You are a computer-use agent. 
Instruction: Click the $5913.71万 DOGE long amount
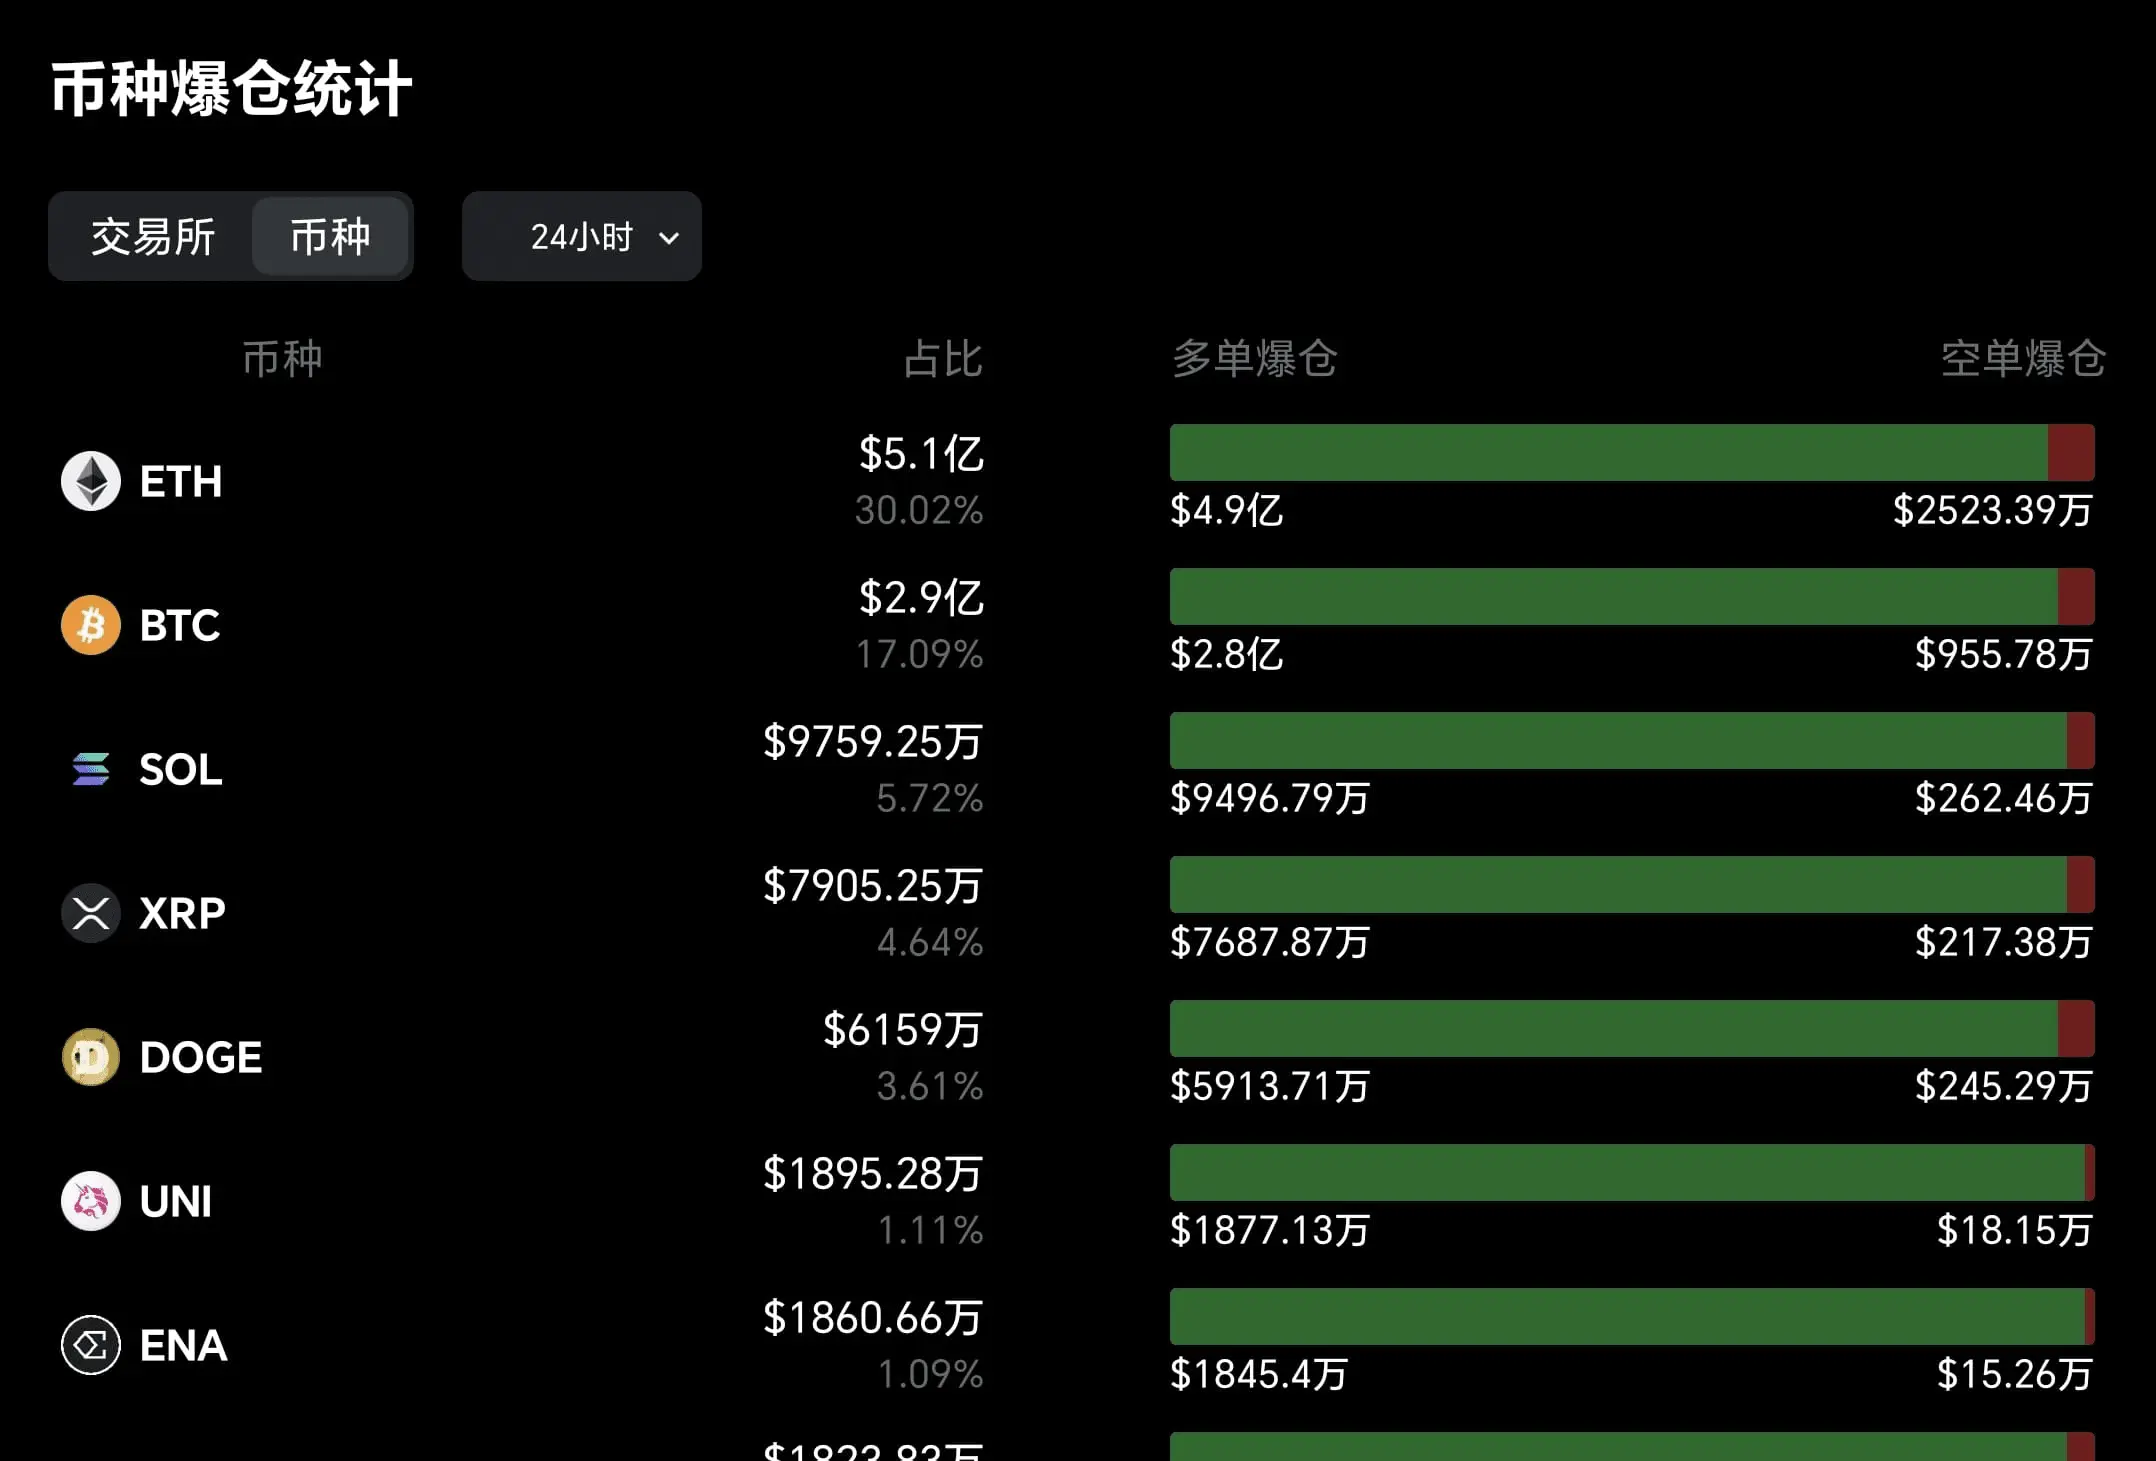click(x=1270, y=1087)
